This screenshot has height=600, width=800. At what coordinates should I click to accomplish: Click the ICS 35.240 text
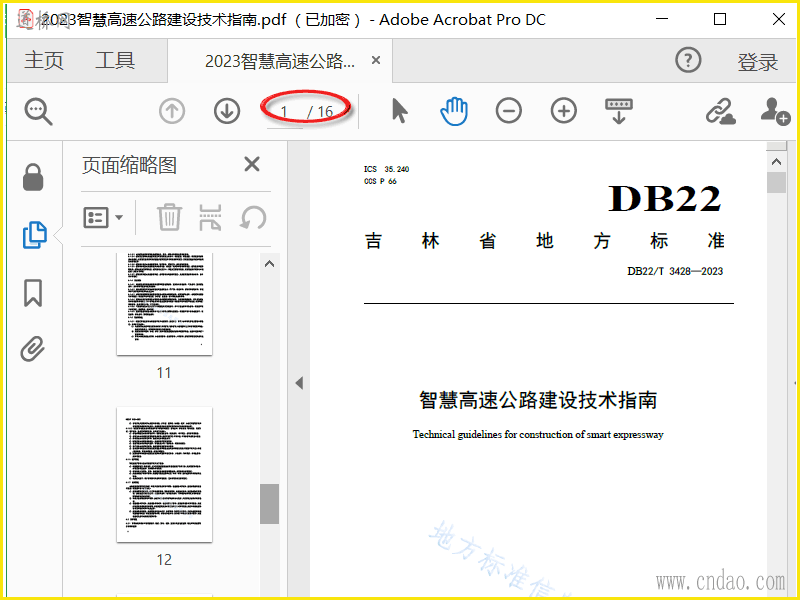coord(386,169)
